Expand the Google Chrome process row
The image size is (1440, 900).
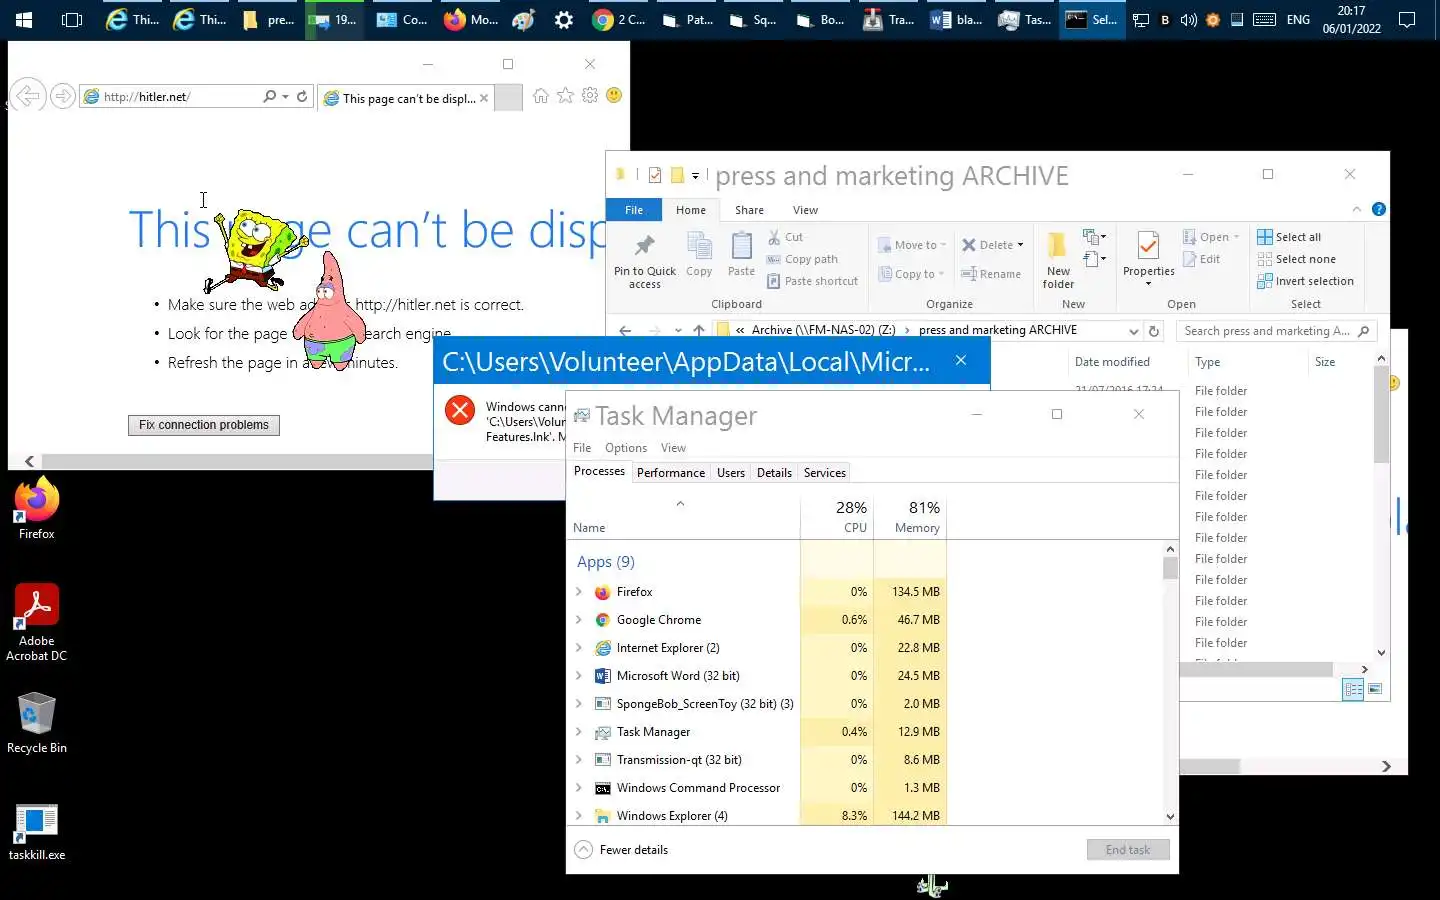coord(579,620)
